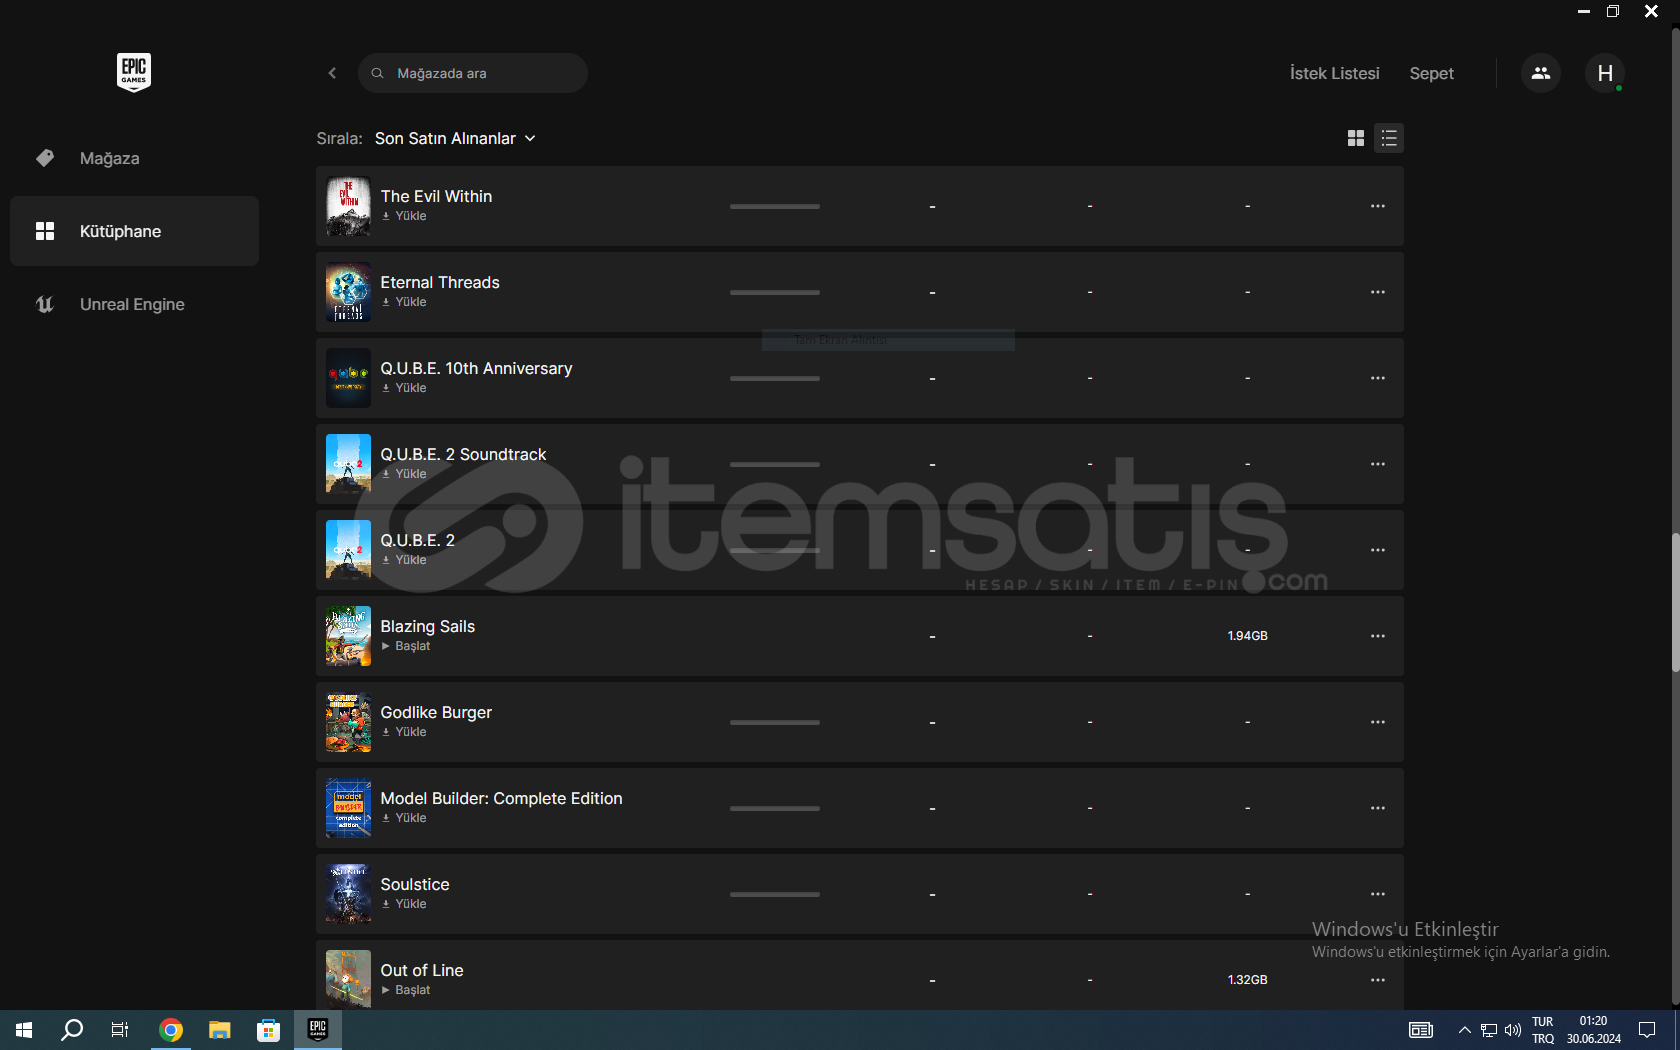Open Microsoft Store from taskbar
This screenshot has width=1680, height=1050.
[x=268, y=1030]
